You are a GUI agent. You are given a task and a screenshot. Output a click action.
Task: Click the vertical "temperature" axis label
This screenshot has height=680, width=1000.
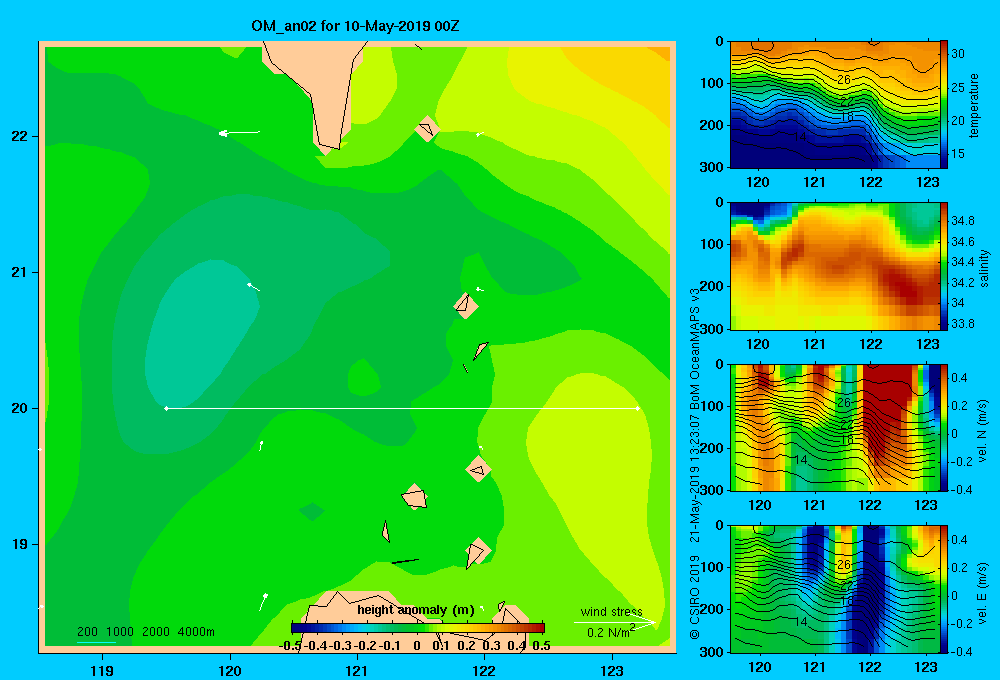coord(974,105)
